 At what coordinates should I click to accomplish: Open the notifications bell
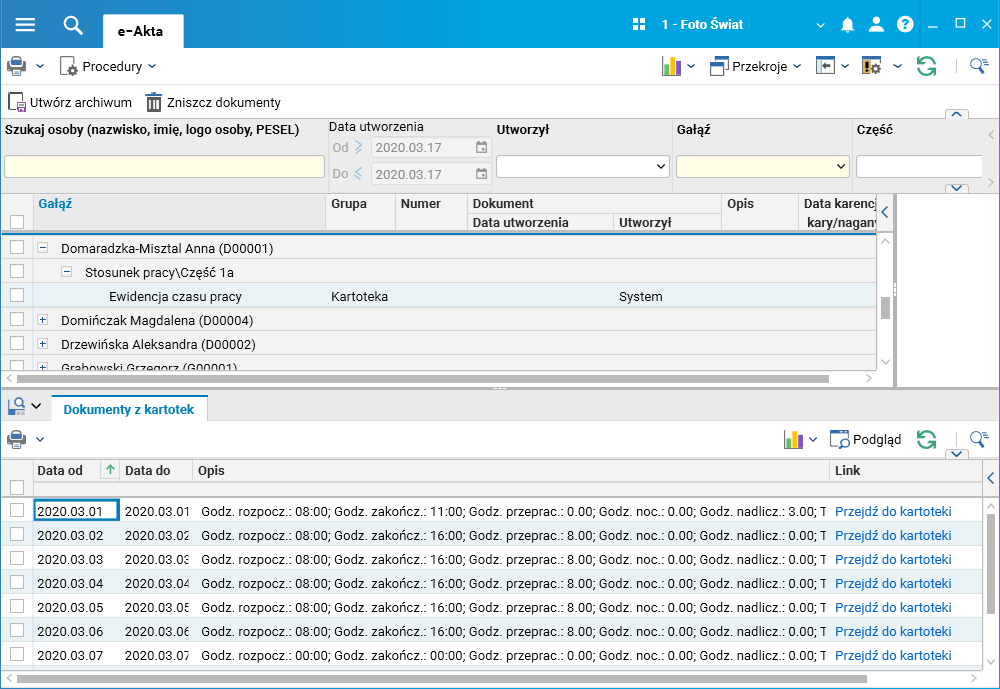click(x=848, y=25)
